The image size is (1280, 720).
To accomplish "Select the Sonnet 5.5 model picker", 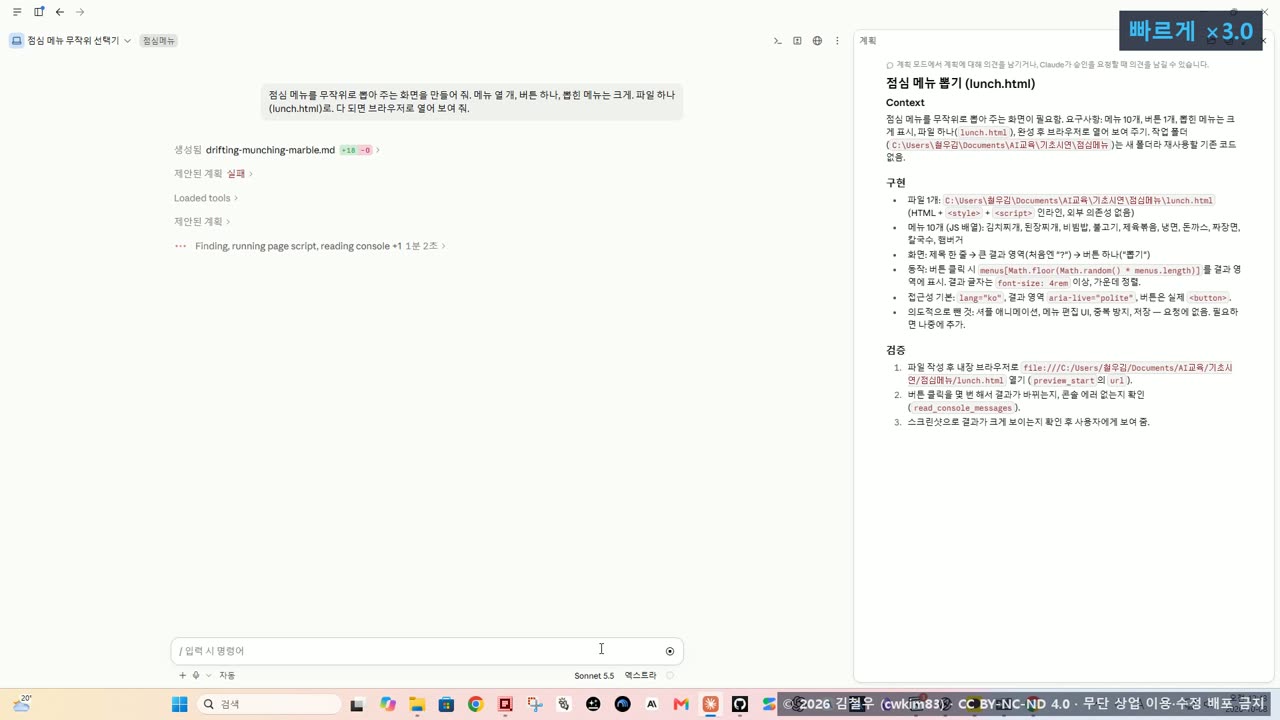I will tap(594, 676).
